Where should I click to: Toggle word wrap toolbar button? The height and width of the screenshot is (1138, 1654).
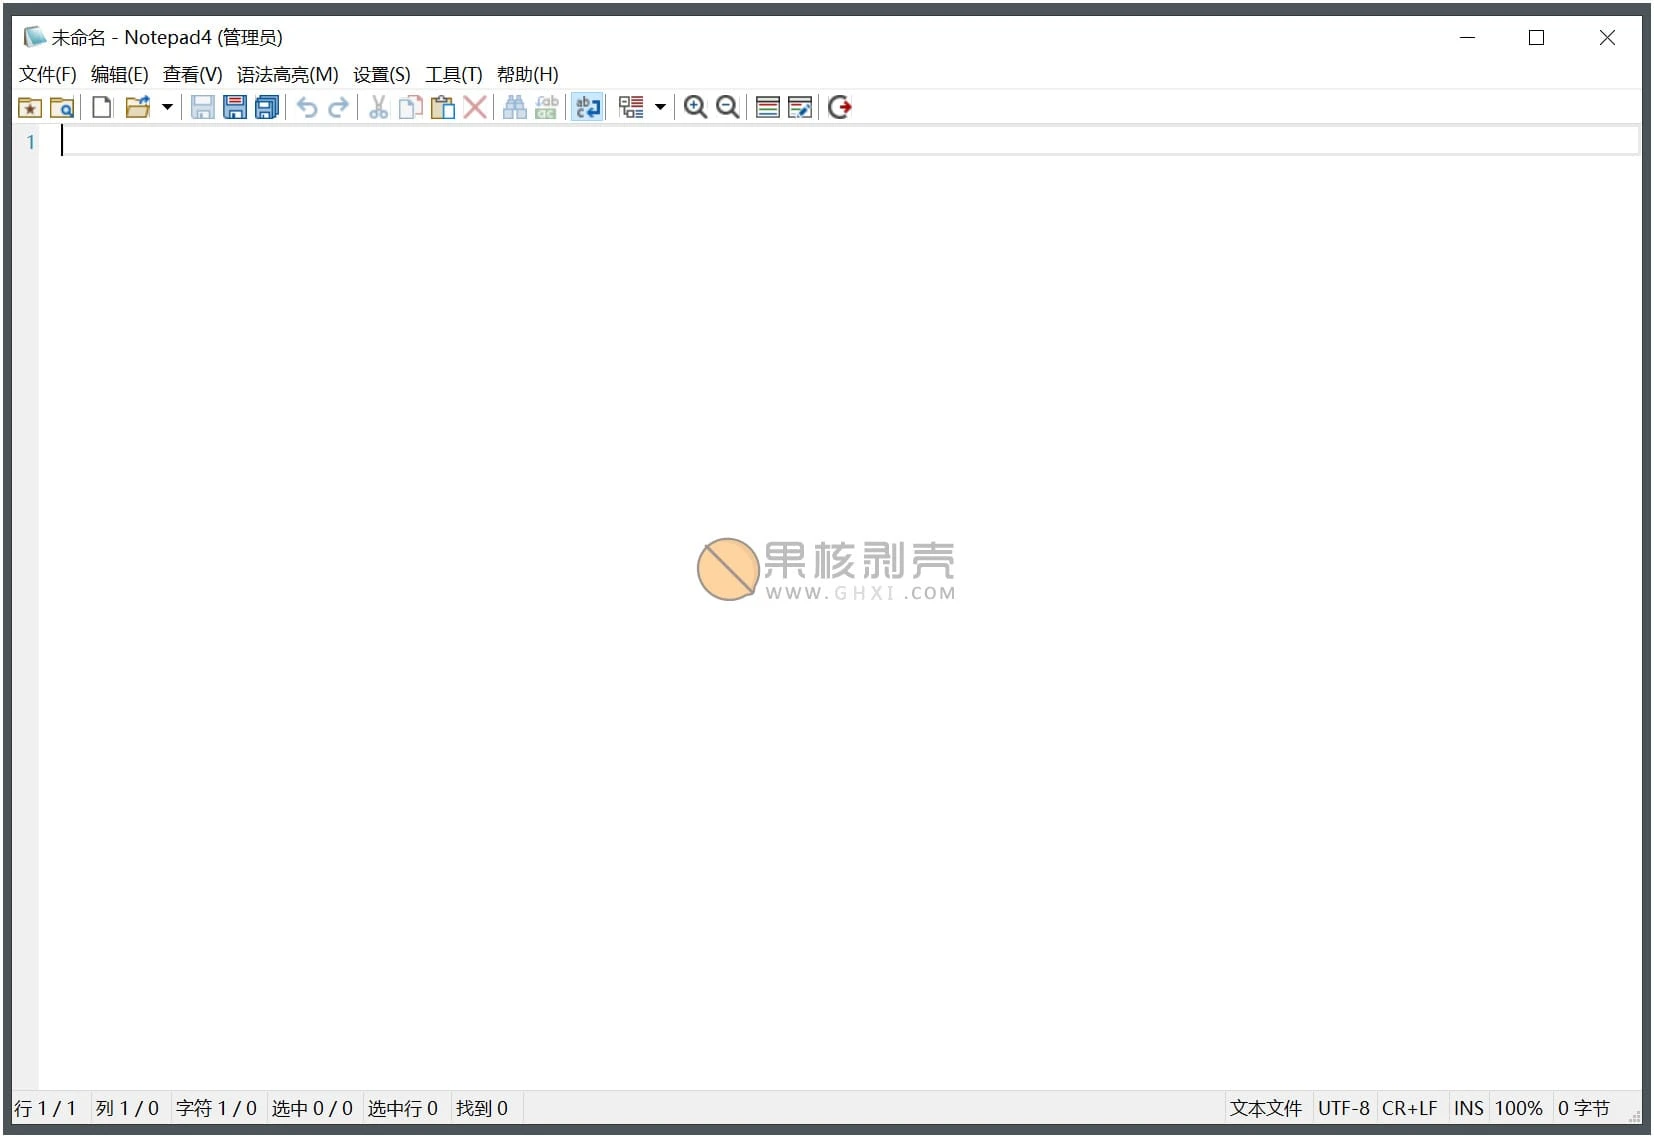click(587, 107)
